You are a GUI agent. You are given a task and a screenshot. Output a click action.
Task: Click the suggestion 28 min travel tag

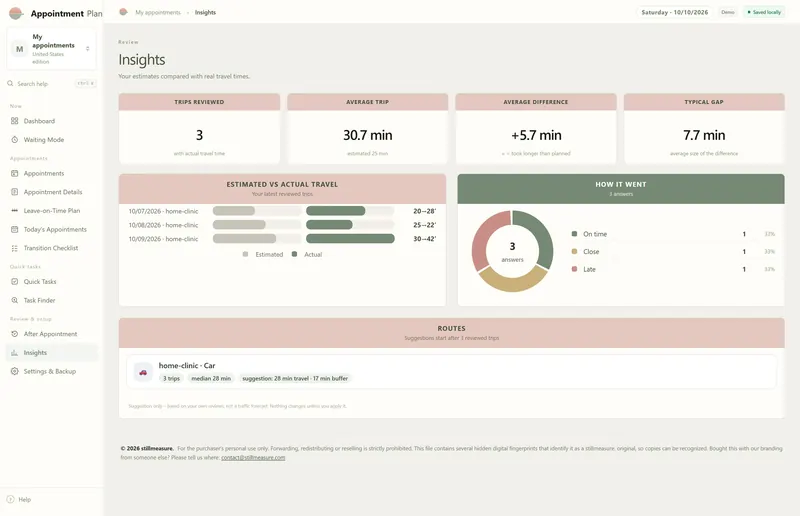pos(295,378)
